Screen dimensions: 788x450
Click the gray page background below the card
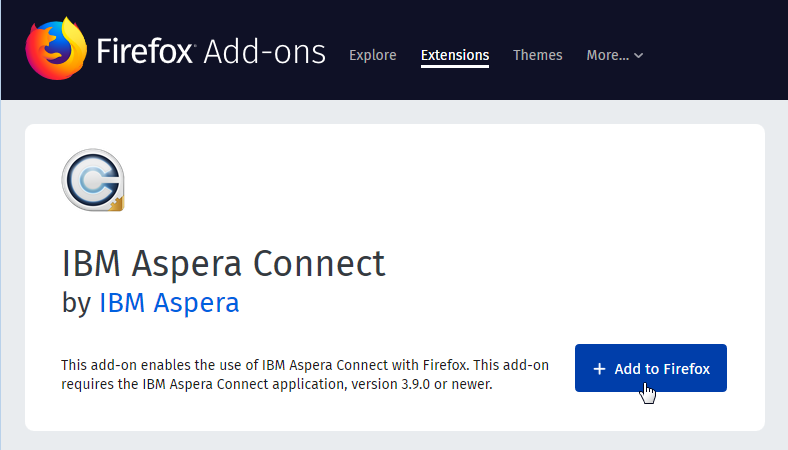click(x=400, y=441)
